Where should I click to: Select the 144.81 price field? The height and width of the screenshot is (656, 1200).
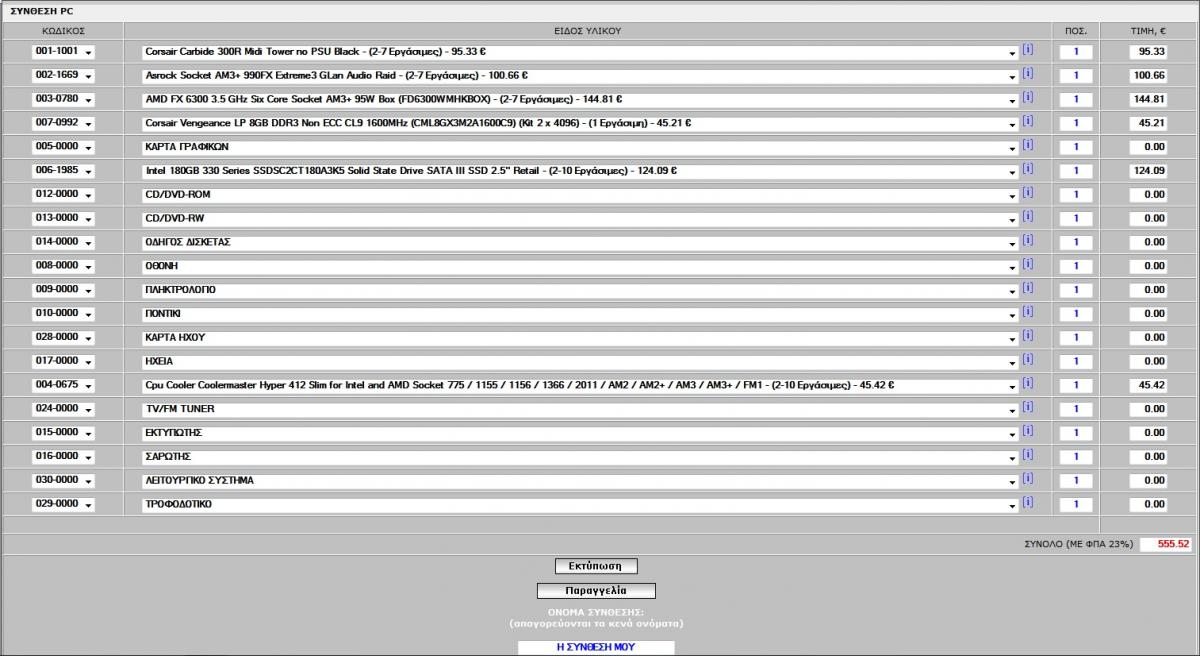[x=1148, y=100]
